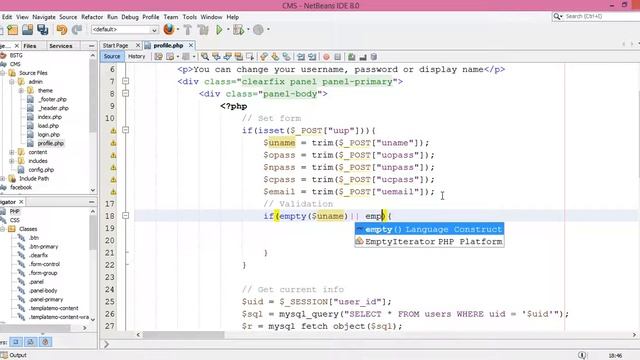Click the Previous Bookmark icon in editor toolbar
Image resolution: width=640 pixels, height=360 pixels.
pyautogui.click(x=264, y=57)
